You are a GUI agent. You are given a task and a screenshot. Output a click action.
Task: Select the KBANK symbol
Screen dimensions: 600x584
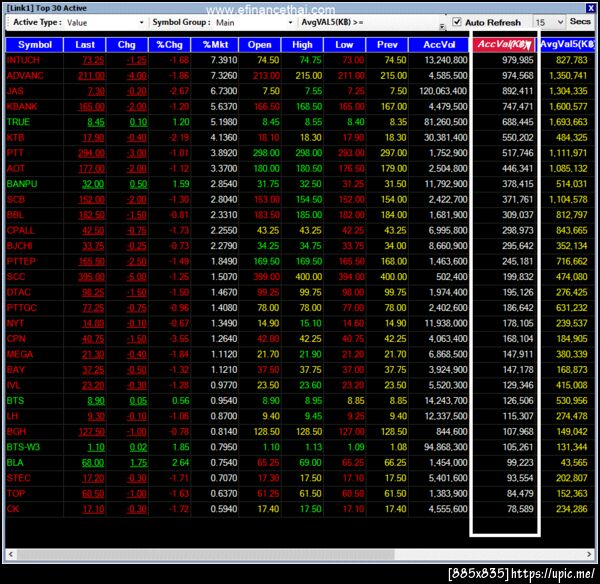point(22,106)
